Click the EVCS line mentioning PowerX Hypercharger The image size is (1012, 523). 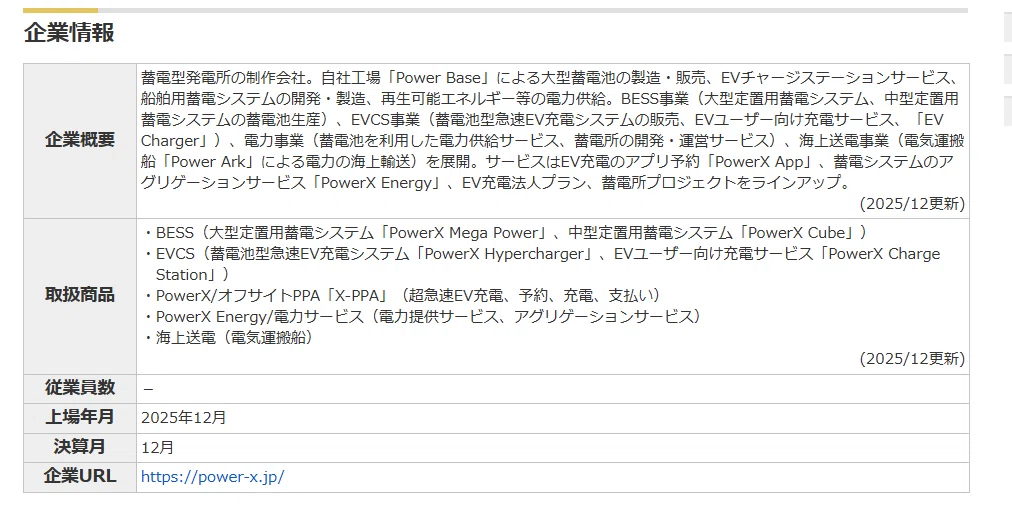point(541,254)
